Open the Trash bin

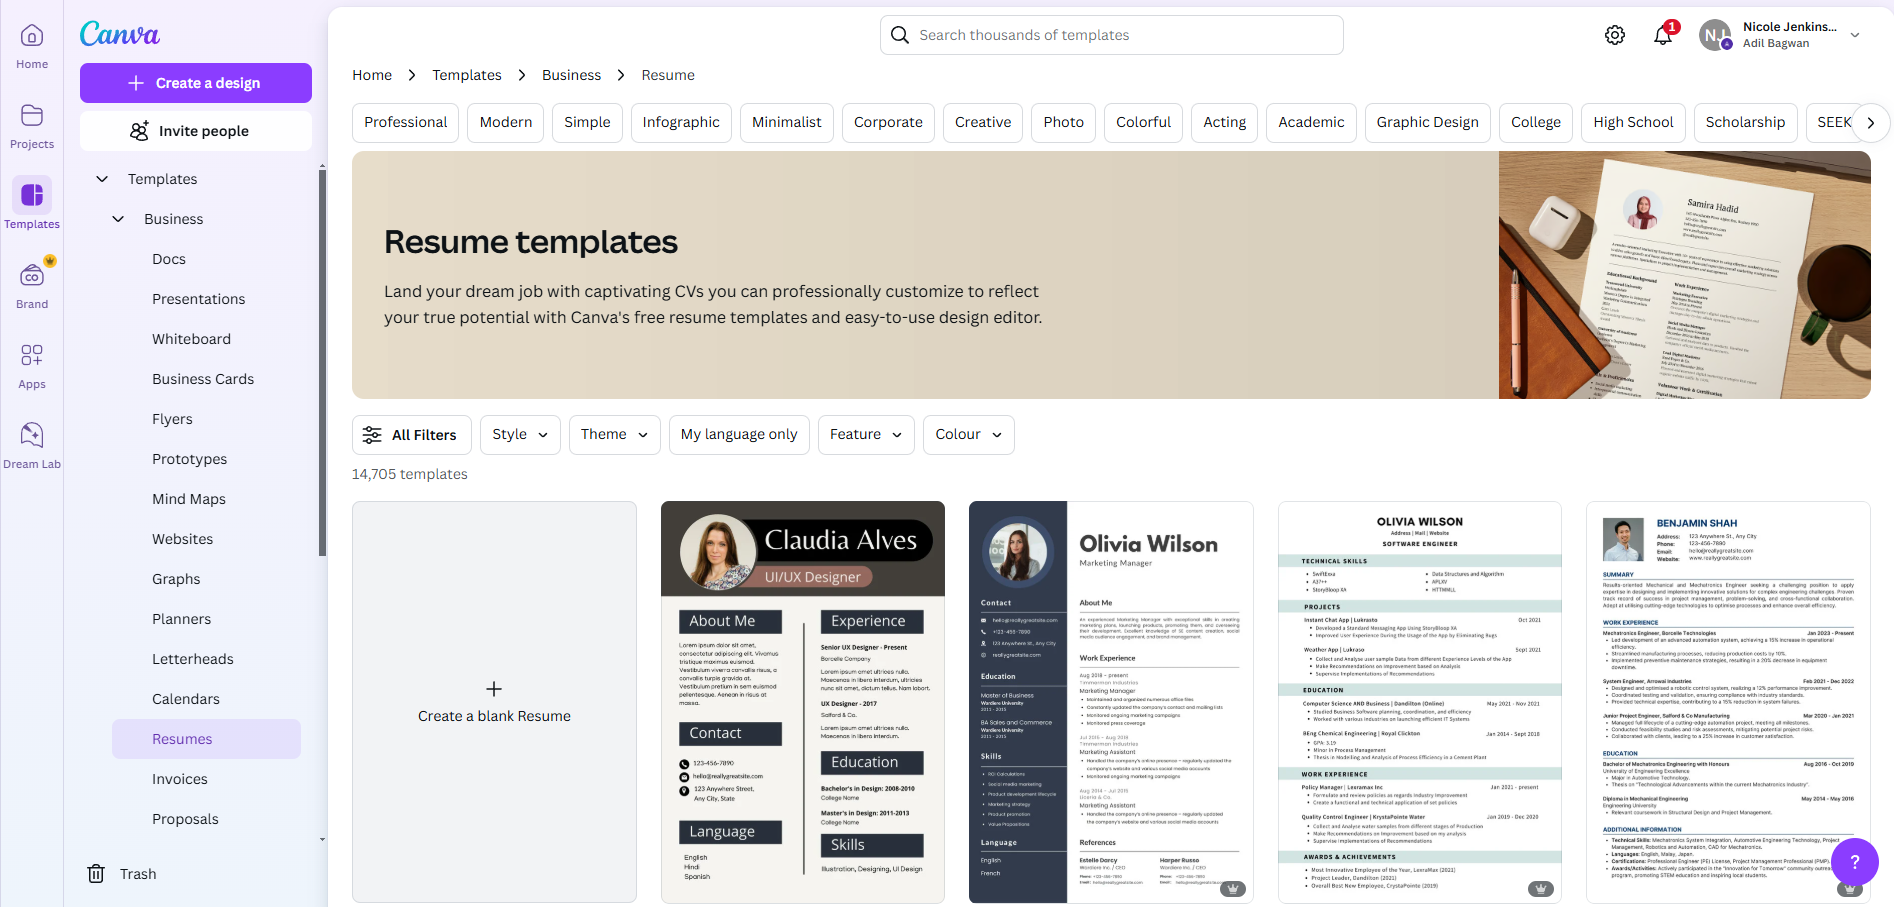(122, 874)
